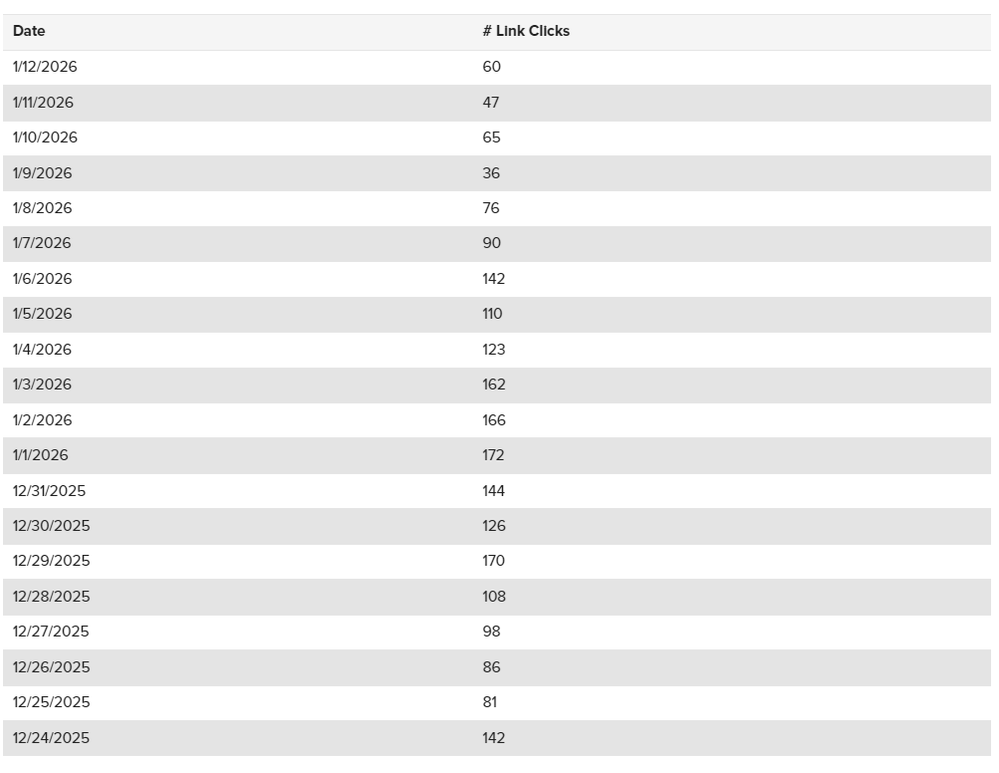Click the Date column header

click(29, 31)
